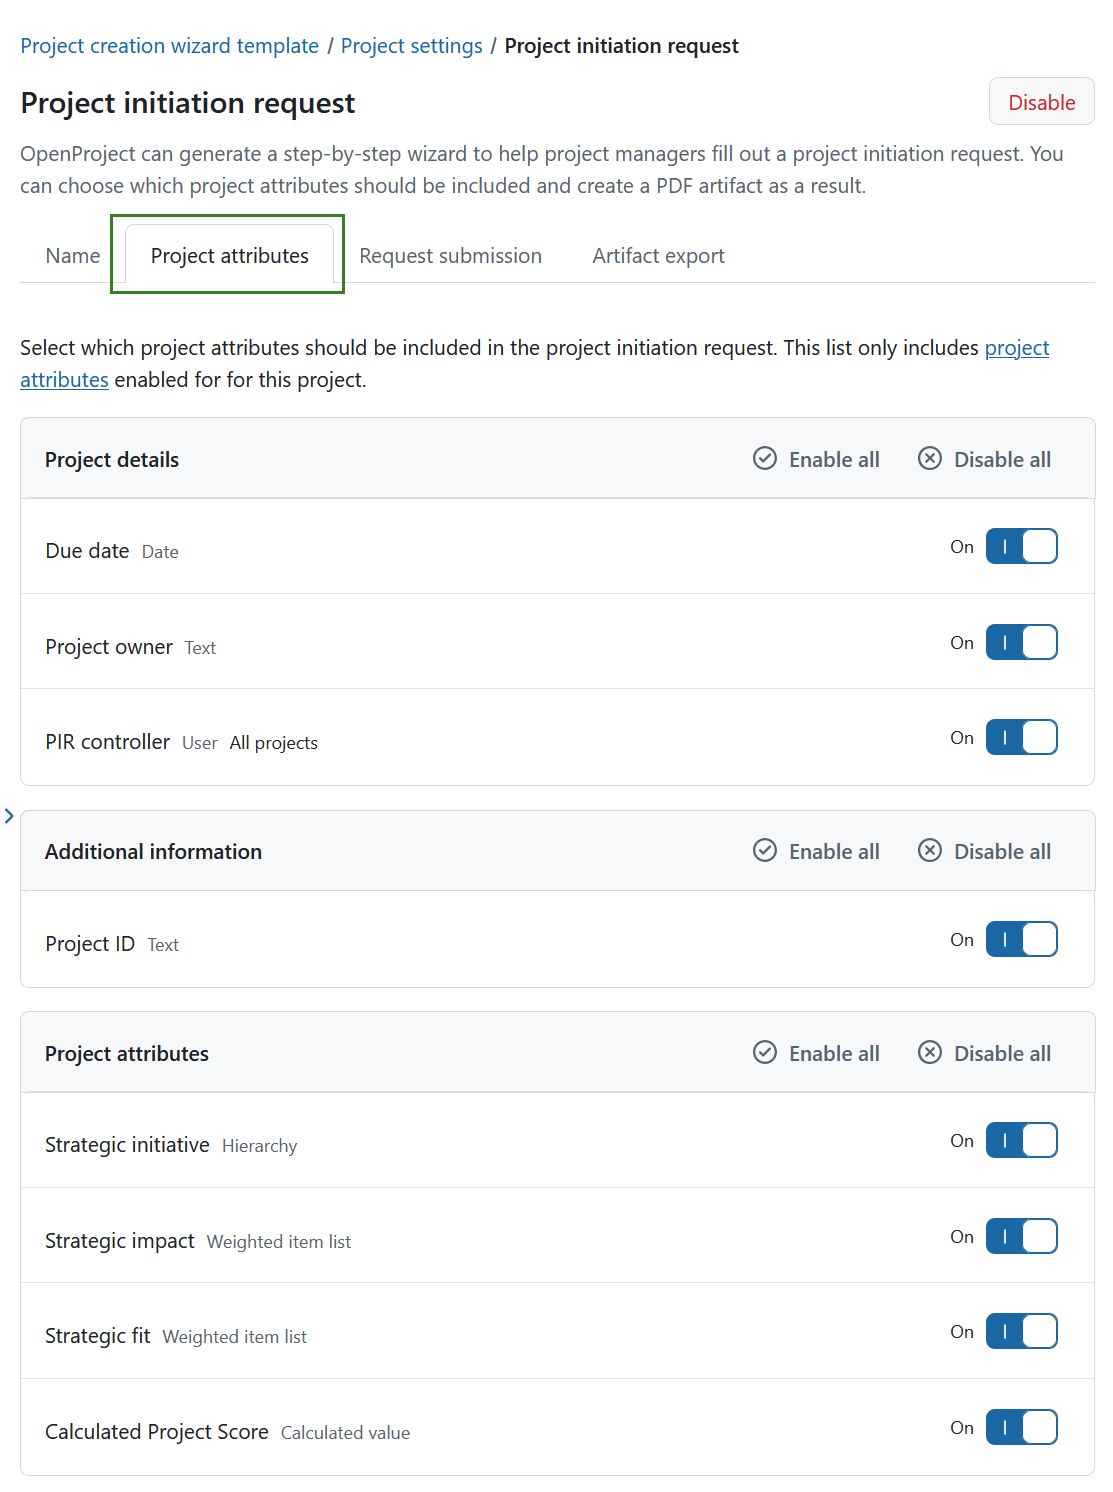Click the circled checkmark beside Enable all
This screenshot has height=1492, width=1113.
coord(764,459)
